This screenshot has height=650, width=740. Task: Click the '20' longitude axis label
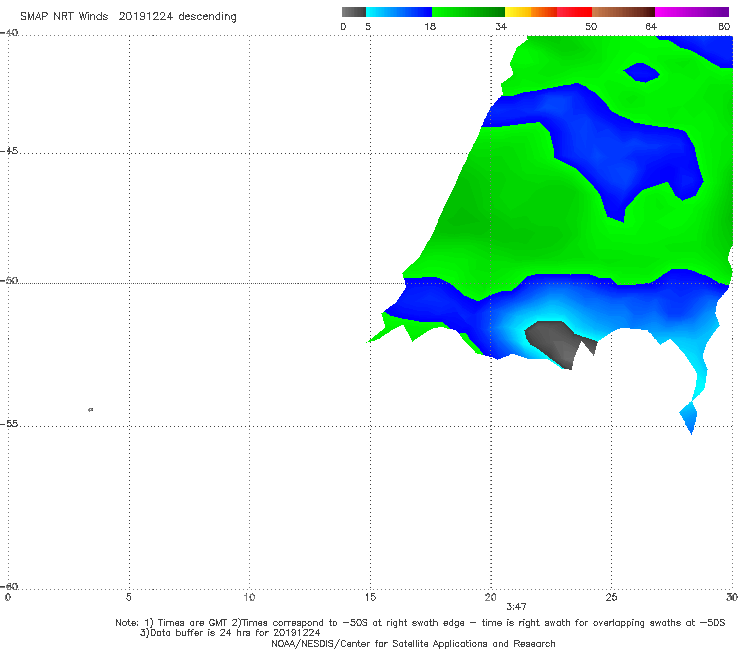pos(490,597)
